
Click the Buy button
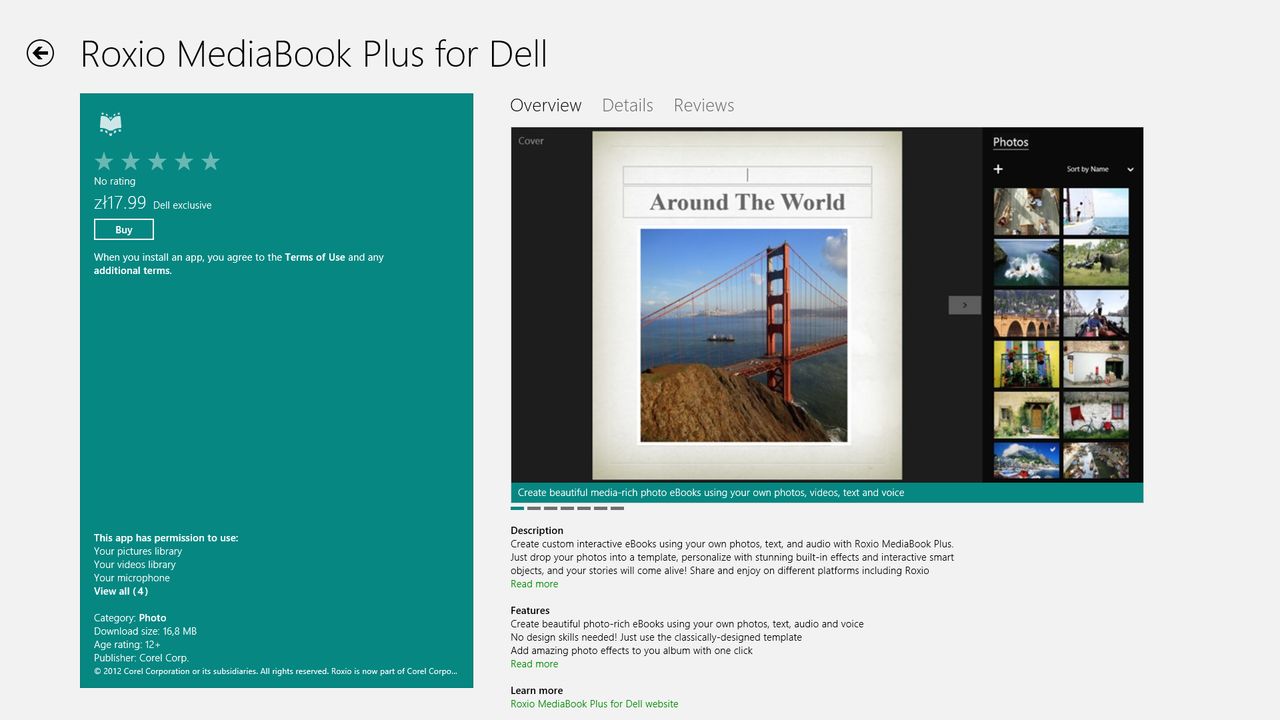pyautogui.click(x=124, y=230)
